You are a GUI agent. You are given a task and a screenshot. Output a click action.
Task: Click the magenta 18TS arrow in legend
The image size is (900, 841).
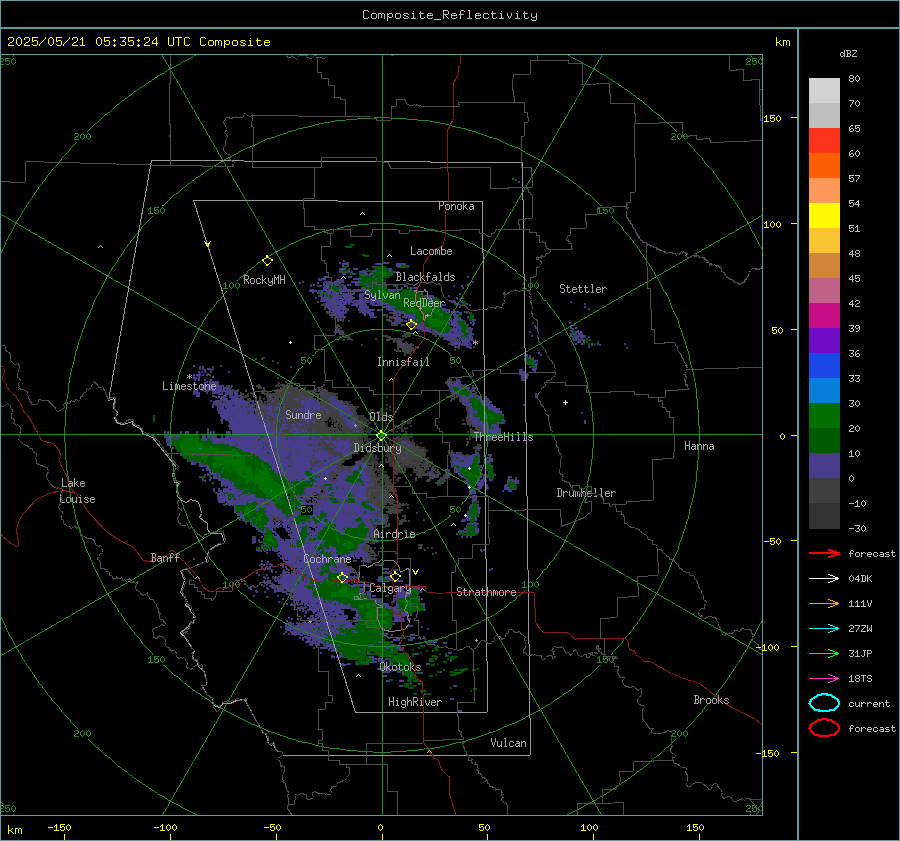pyautogui.click(x=824, y=679)
